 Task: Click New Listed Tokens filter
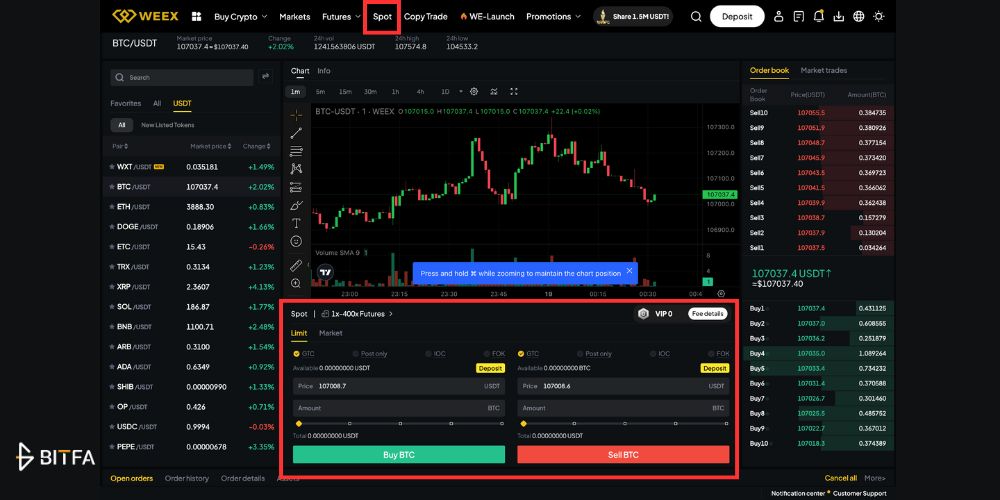pyautogui.click(x=168, y=125)
